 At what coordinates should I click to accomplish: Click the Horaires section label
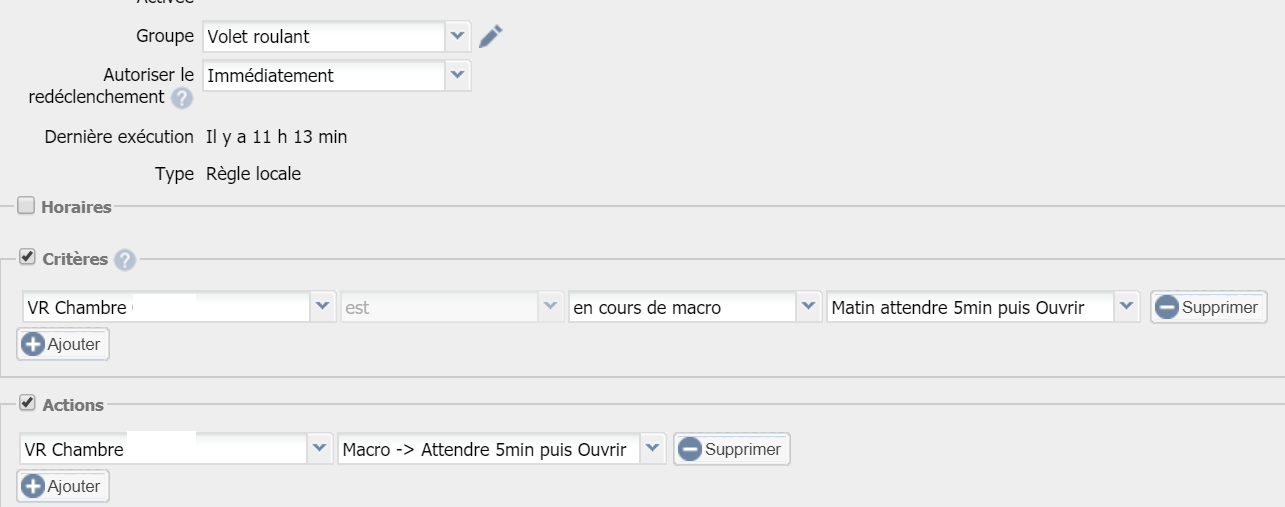click(x=76, y=207)
